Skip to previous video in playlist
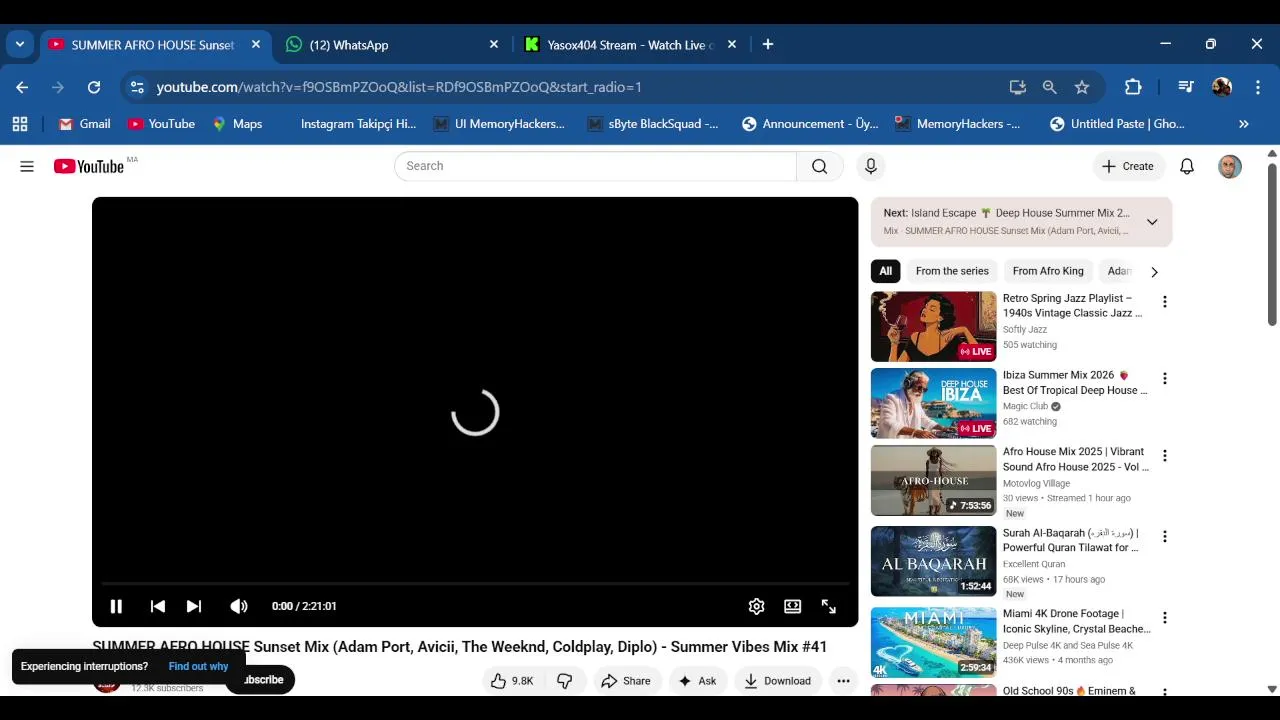Screen dimensions: 1280x720 (157, 606)
